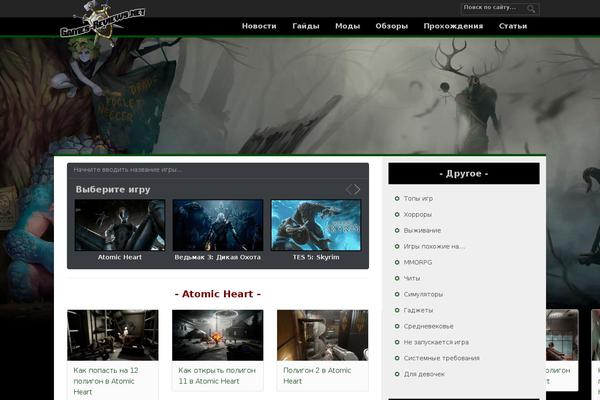Open Средневековые sidebar link
Screen dimensions: 600x400
tap(429, 327)
